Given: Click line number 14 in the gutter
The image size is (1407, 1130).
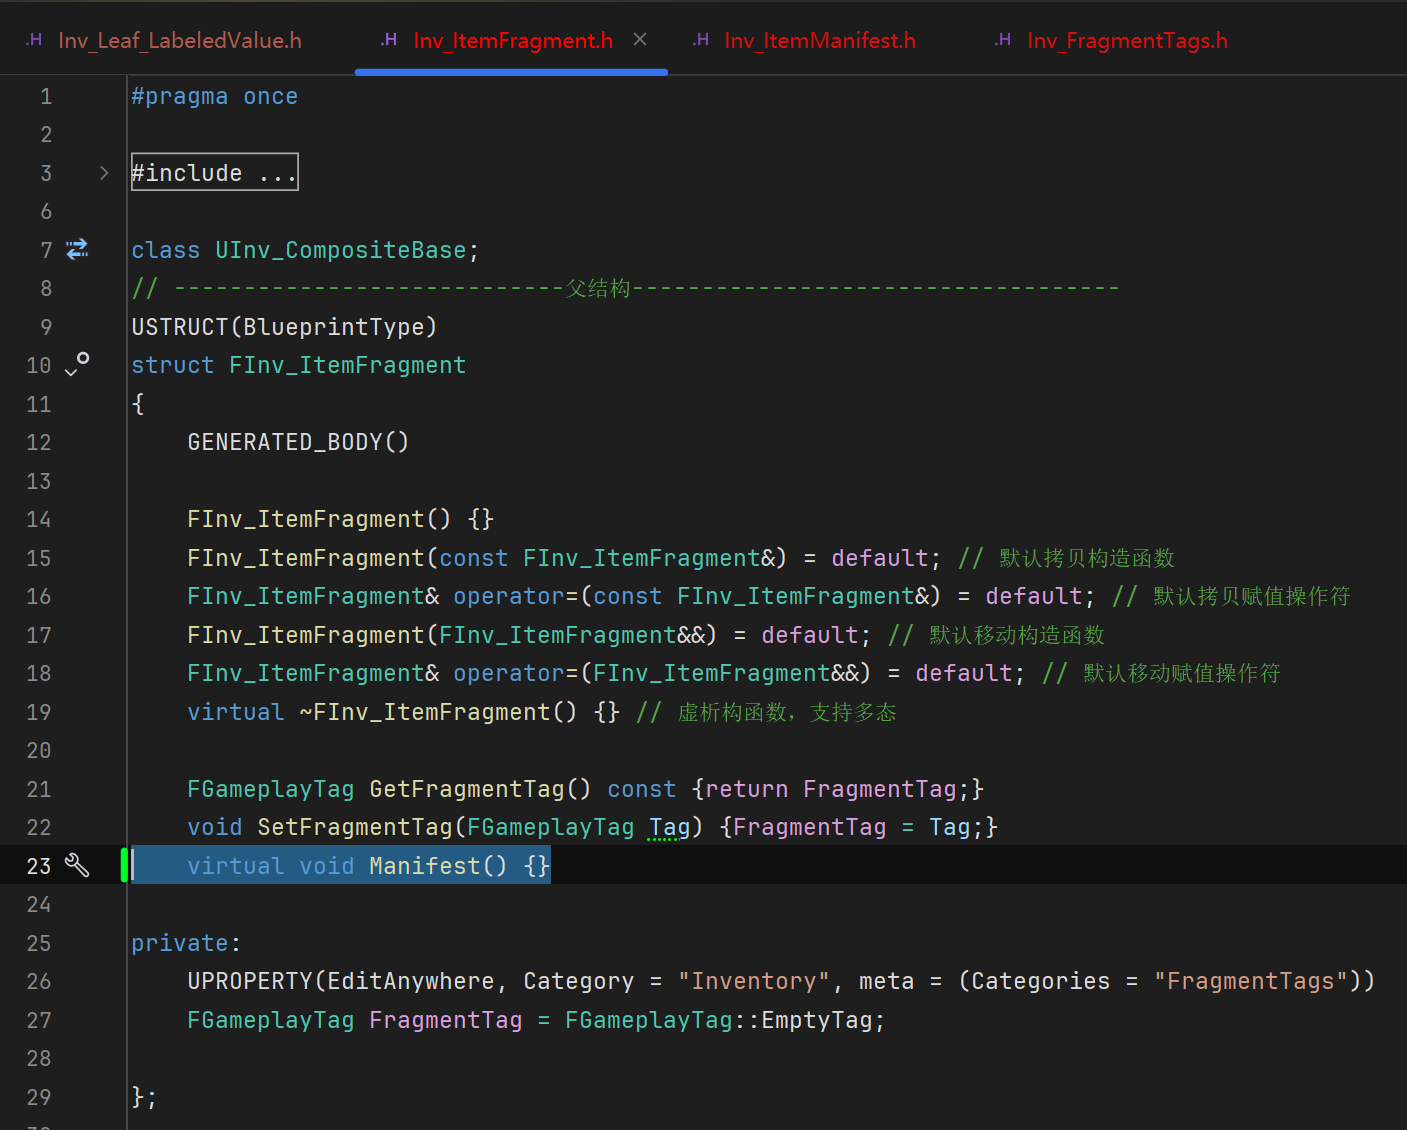Looking at the screenshot, I should click(x=39, y=520).
